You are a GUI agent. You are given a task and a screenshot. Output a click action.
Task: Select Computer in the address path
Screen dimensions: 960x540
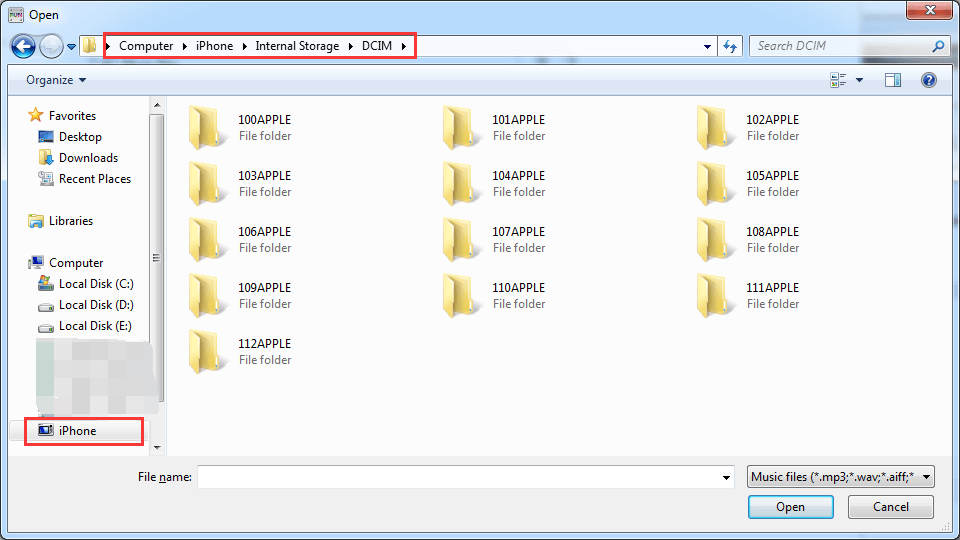(146, 46)
